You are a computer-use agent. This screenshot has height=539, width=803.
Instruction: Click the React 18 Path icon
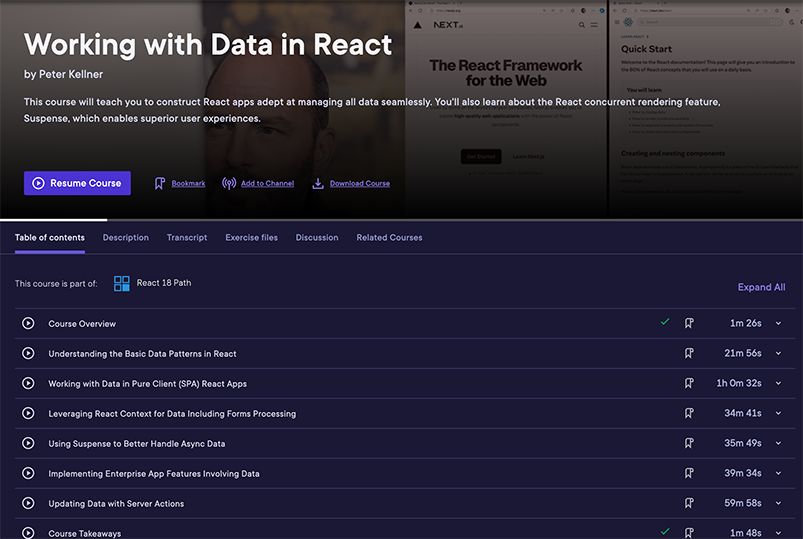click(122, 283)
